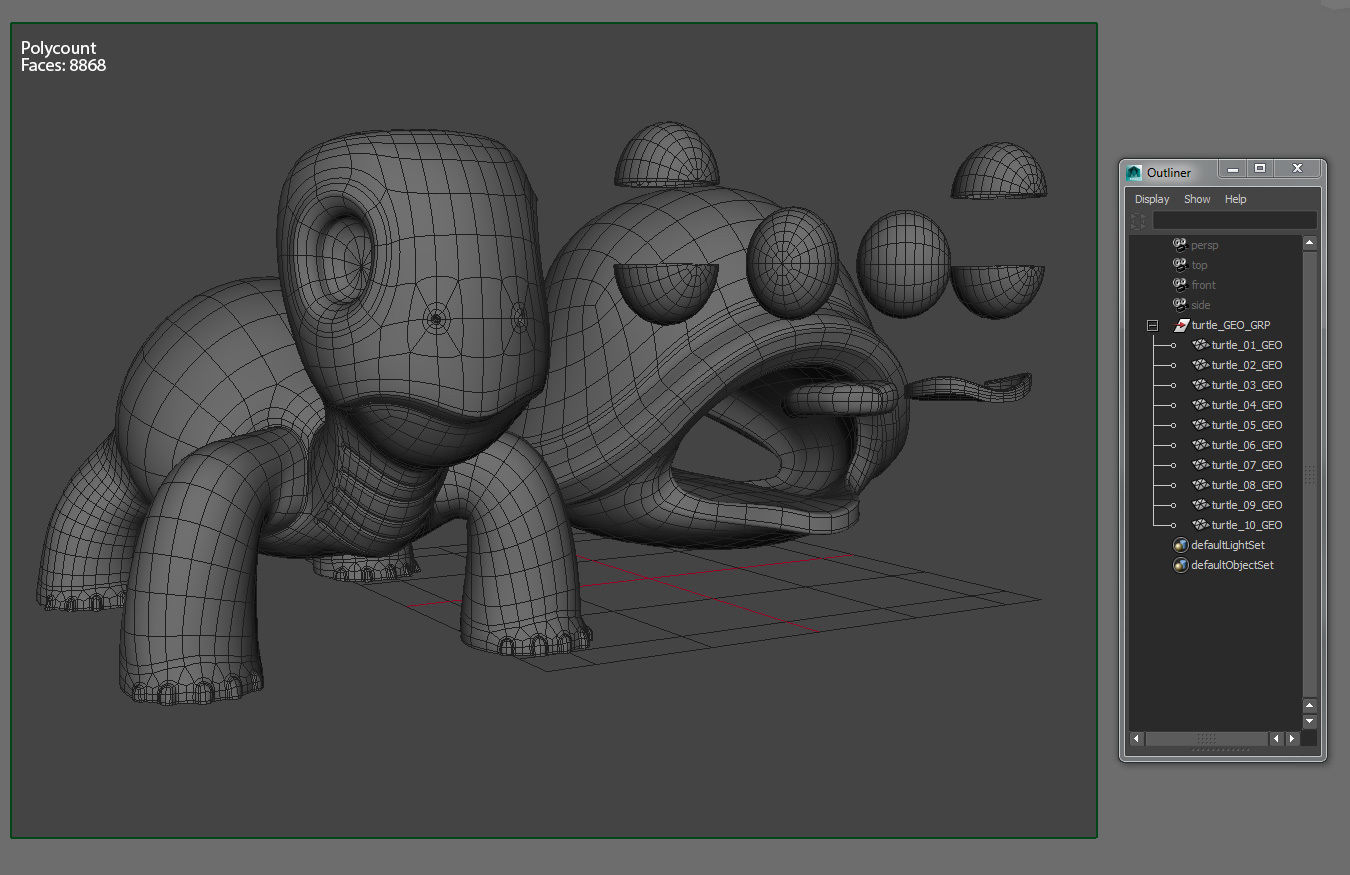Minimize the Outliner window

[x=1233, y=169]
